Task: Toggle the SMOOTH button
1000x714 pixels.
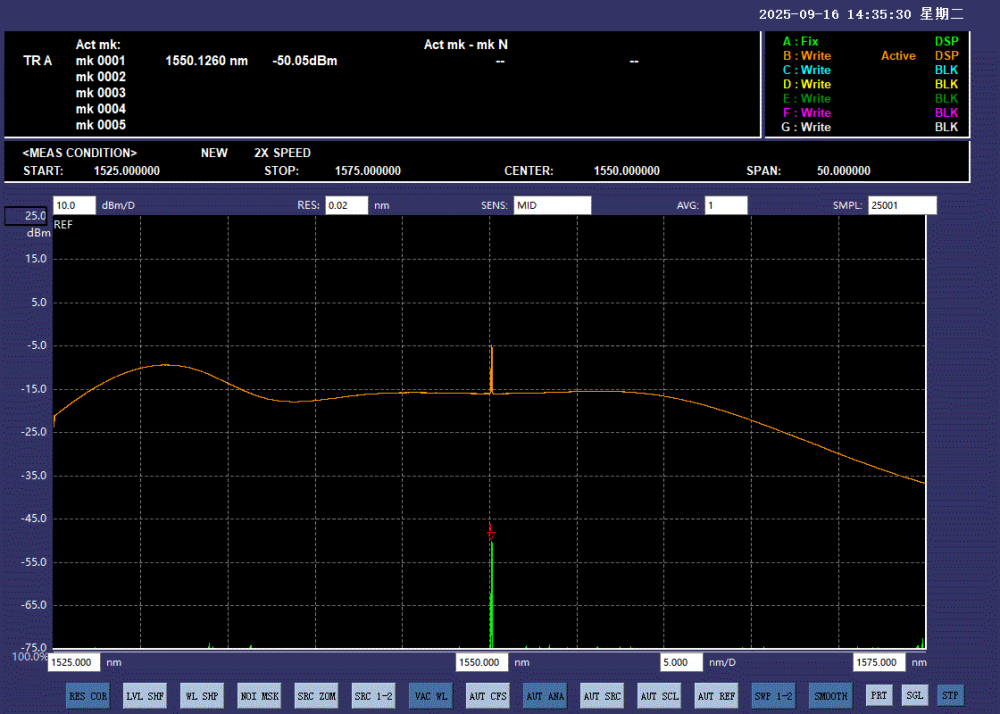Action: pyautogui.click(x=831, y=696)
